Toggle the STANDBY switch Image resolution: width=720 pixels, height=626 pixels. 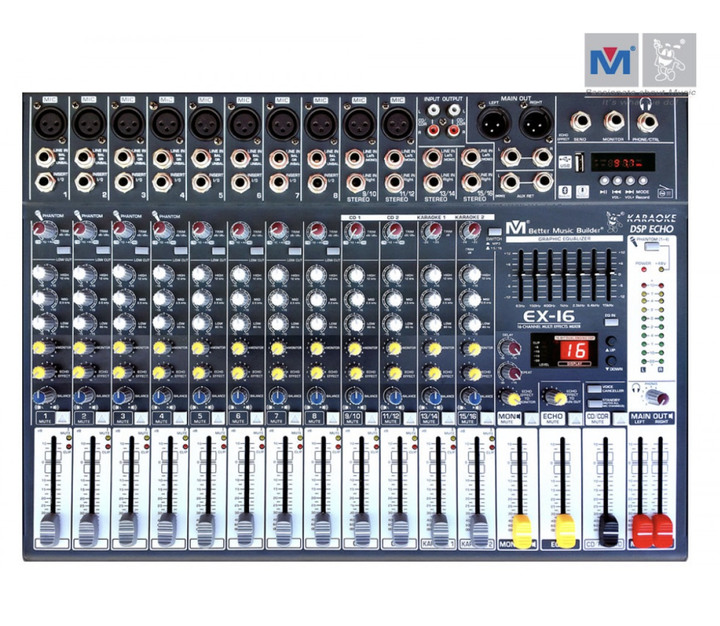[595, 403]
